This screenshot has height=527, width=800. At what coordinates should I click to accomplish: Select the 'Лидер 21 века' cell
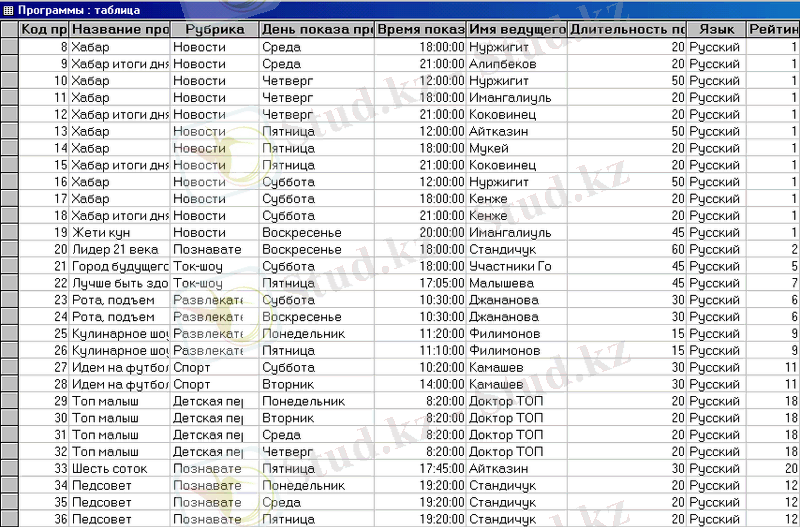[x=120, y=249]
